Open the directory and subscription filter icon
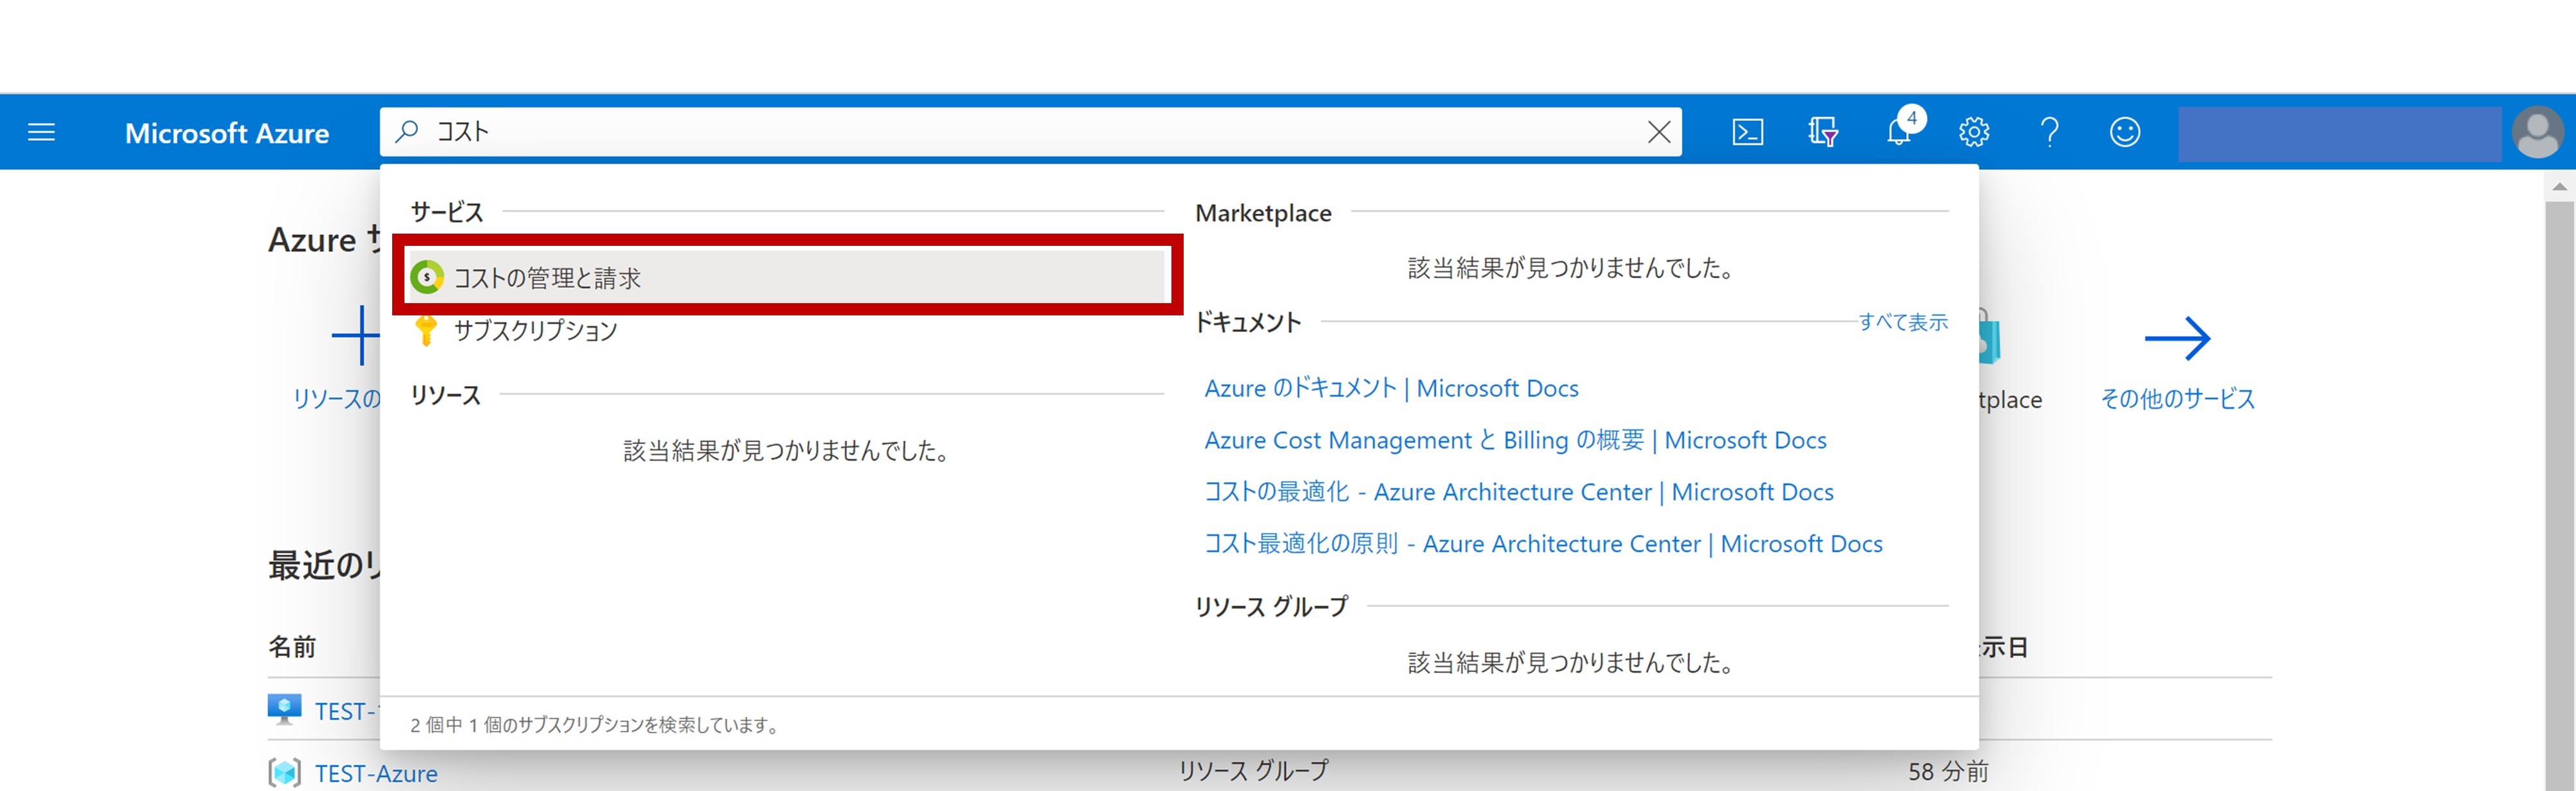This screenshot has width=2576, height=791. tap(1822, 132)
